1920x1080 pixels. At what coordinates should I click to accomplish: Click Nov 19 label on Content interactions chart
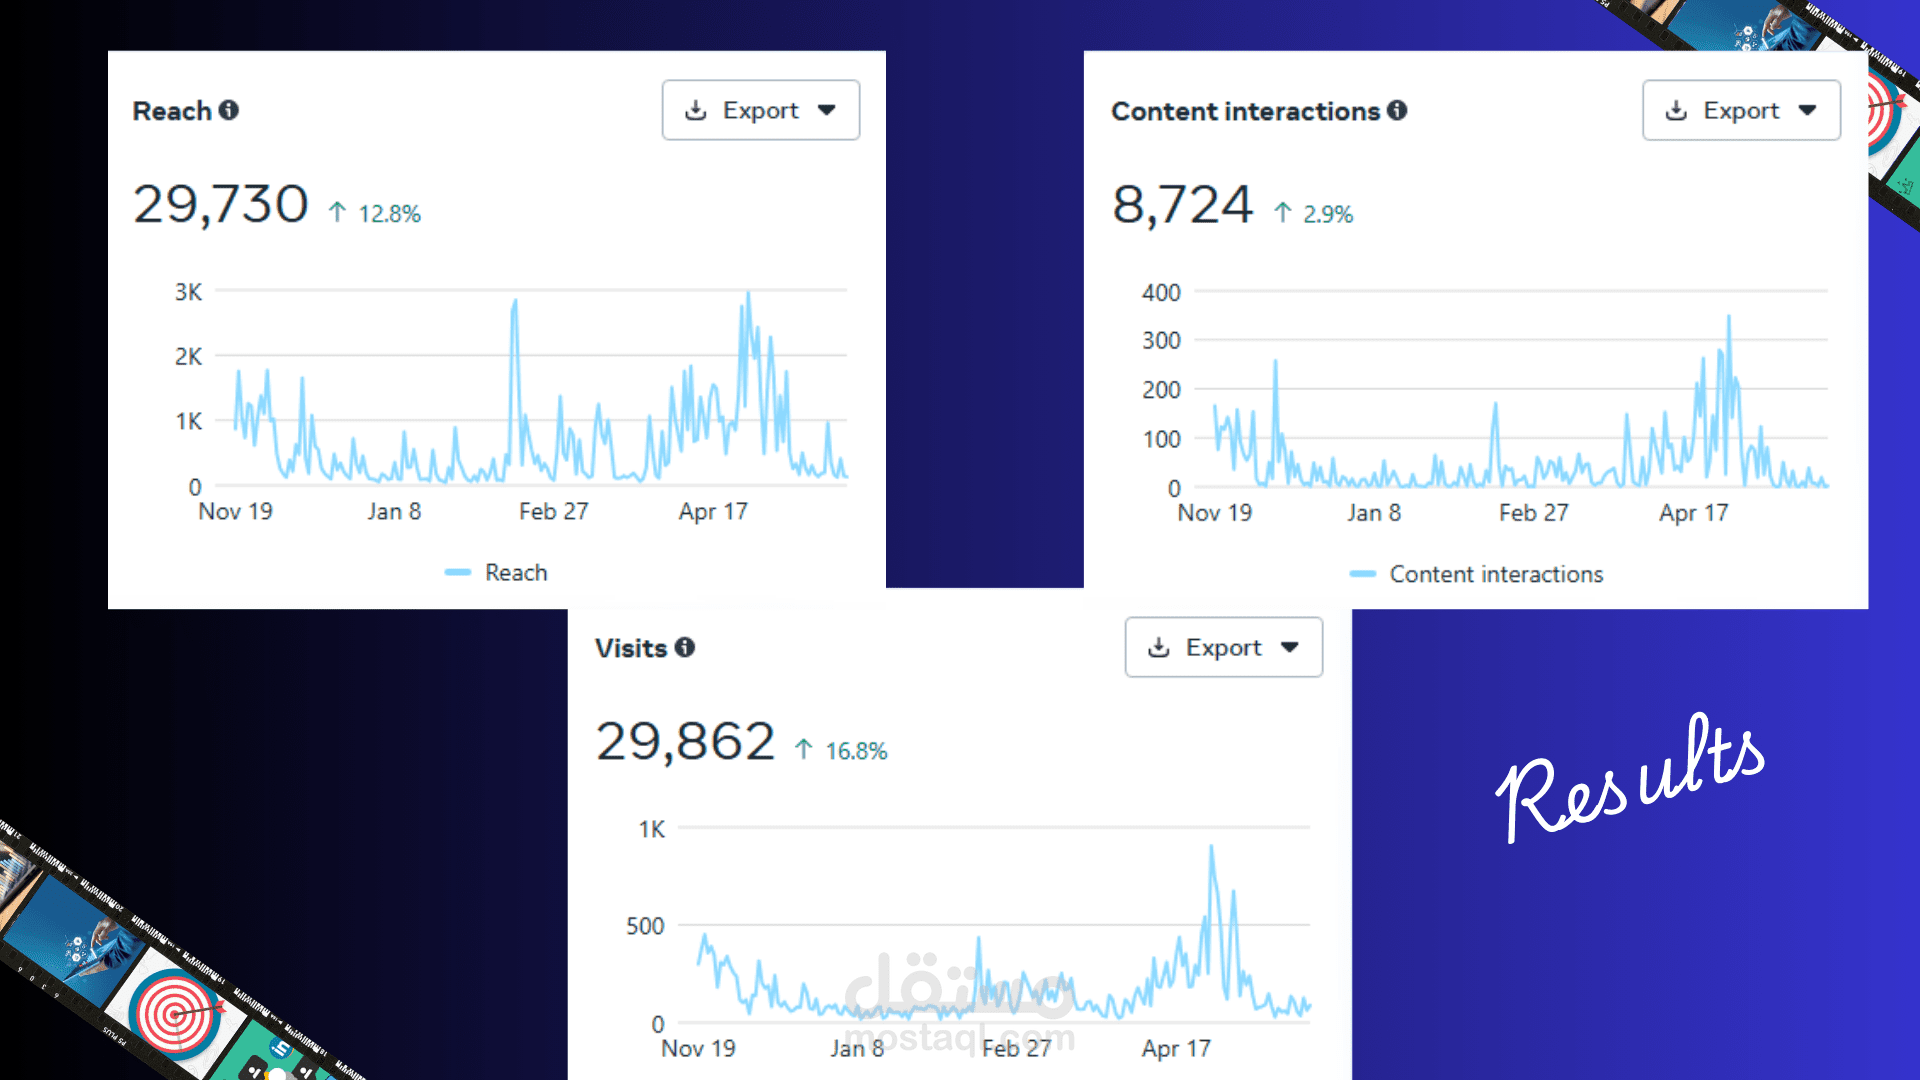[x=1214, y=512]
